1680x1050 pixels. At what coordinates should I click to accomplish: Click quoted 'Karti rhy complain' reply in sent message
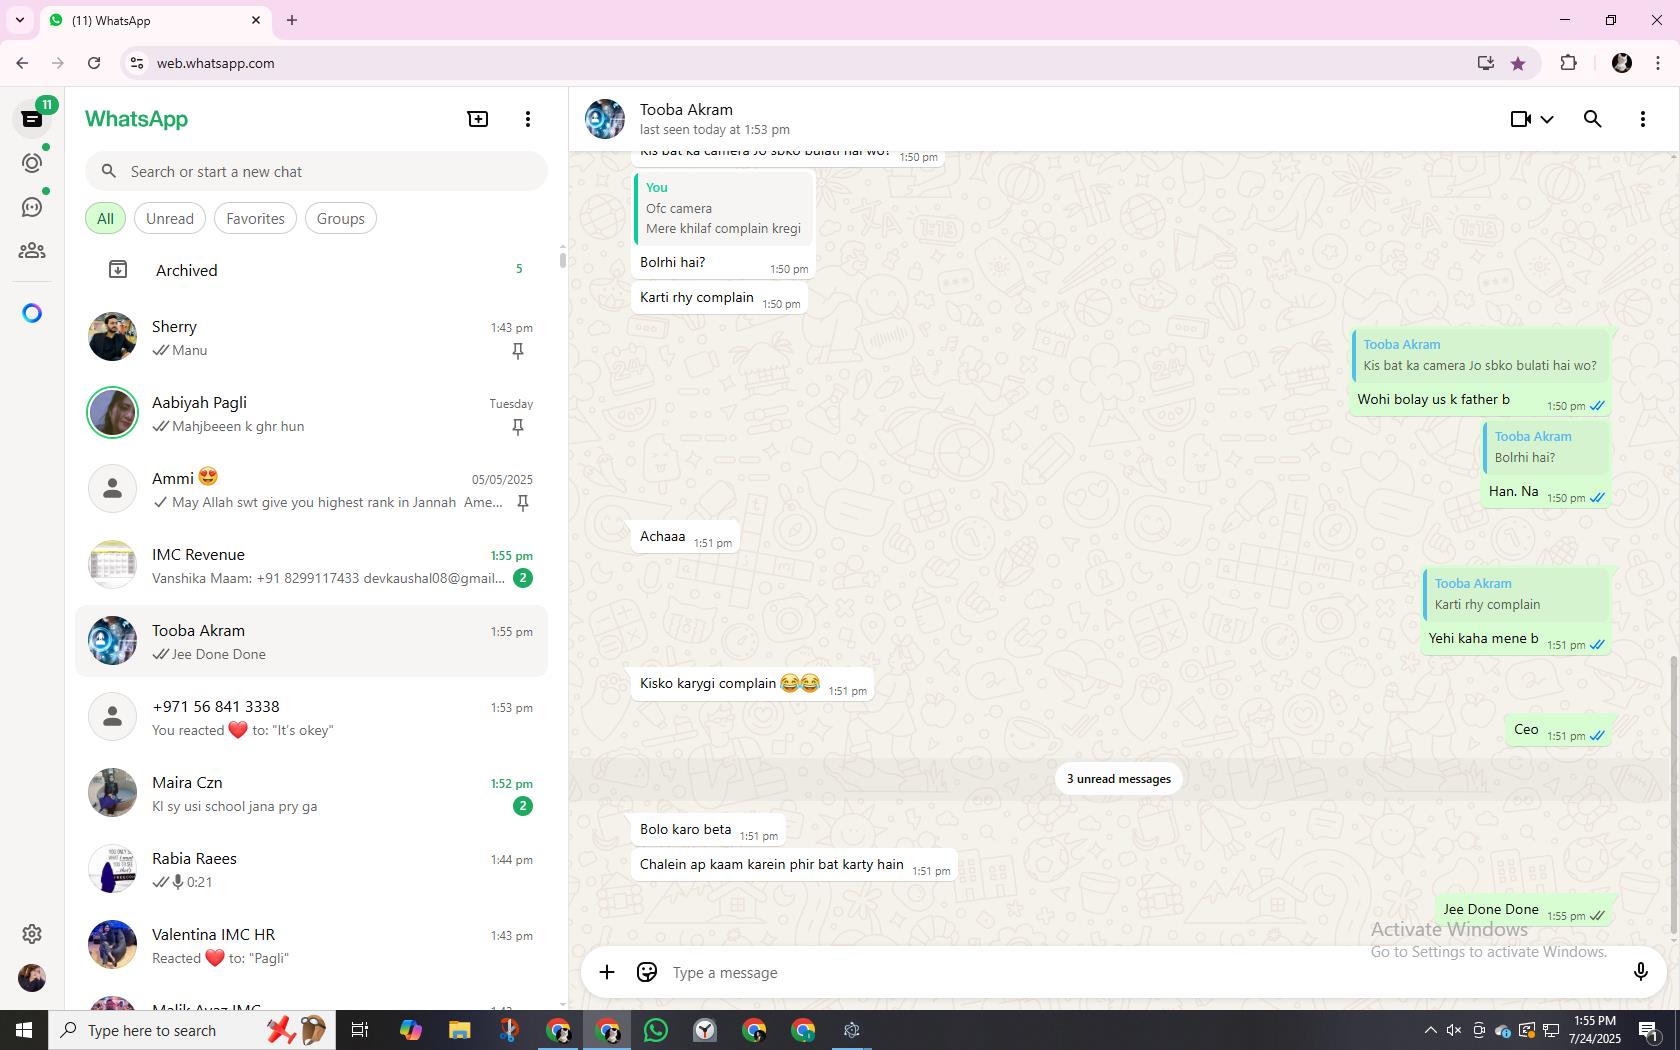click(x=1515, y=594)
